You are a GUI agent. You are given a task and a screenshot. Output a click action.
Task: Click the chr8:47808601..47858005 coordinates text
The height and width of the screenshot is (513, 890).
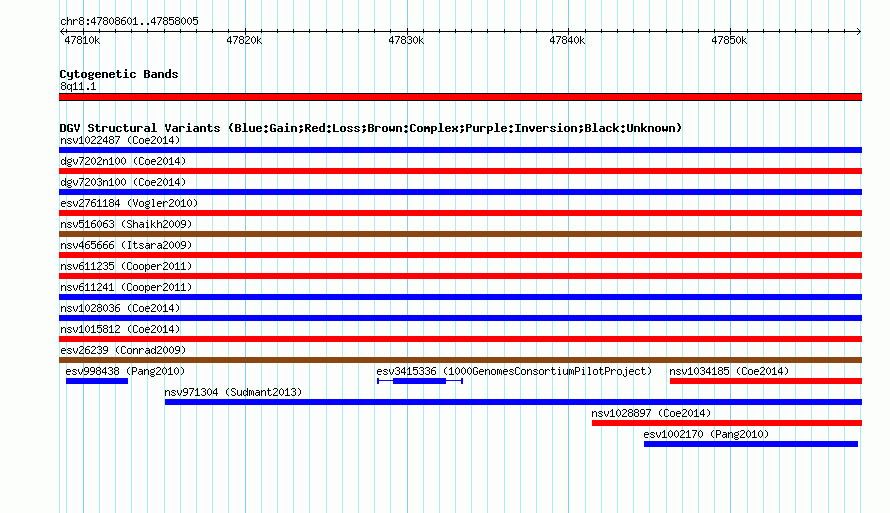[x=129, y=21]
